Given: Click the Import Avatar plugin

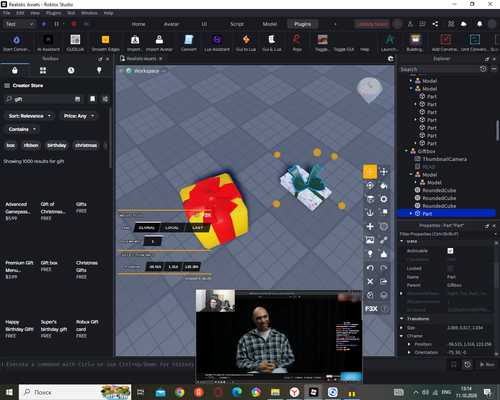Looking at the screenshot, I should [x=159, y=43].
